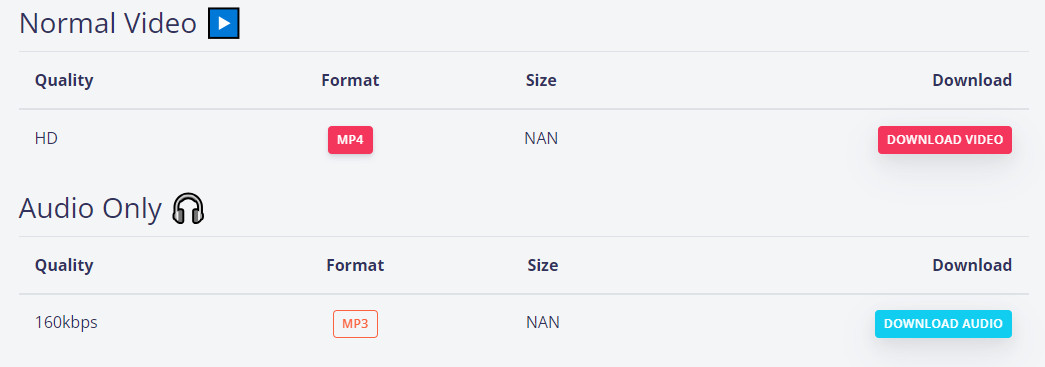Click the headphones icon beside Audio Only
1045x367 pixels.
click(188, 208)
